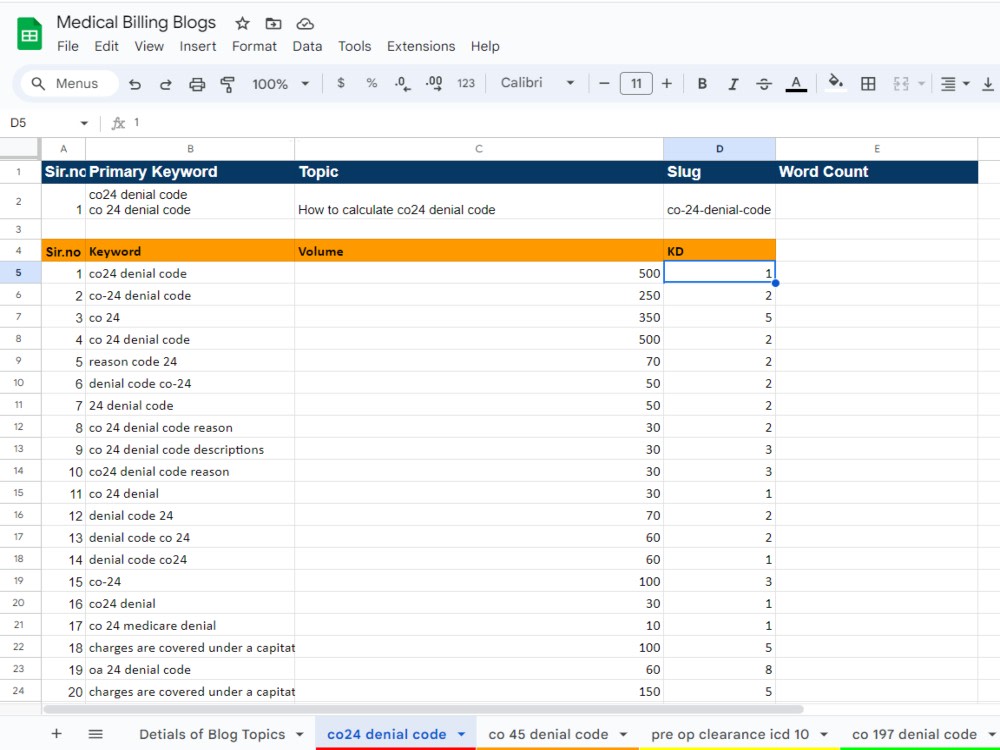Open the borders tool
Viewport: 1000px width, 750px height.
[868, 84]
